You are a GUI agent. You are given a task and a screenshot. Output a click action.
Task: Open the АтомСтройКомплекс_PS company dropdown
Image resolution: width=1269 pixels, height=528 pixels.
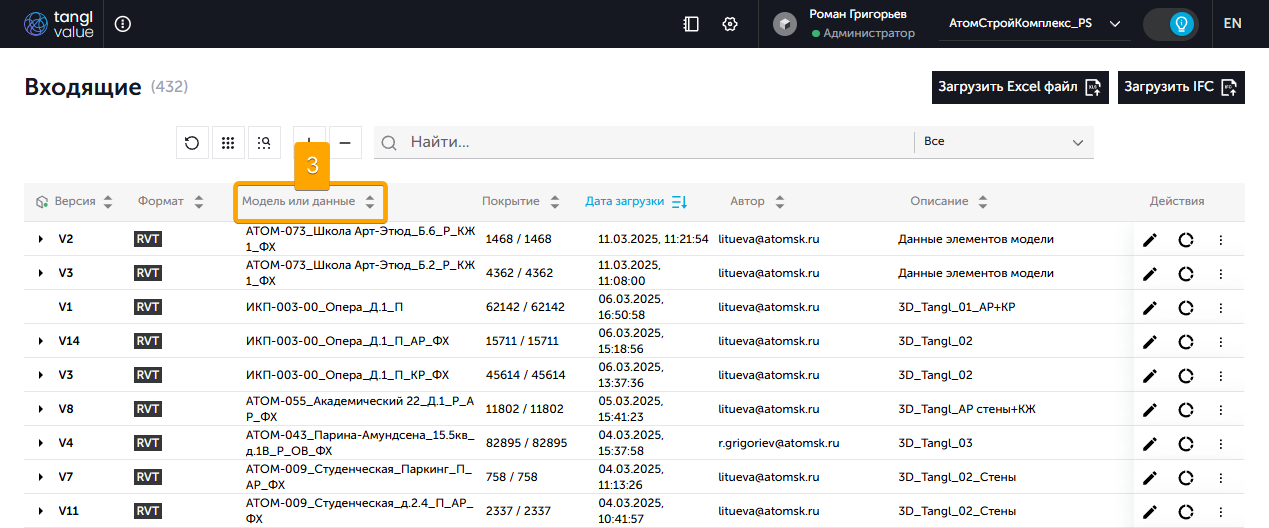1033,24
